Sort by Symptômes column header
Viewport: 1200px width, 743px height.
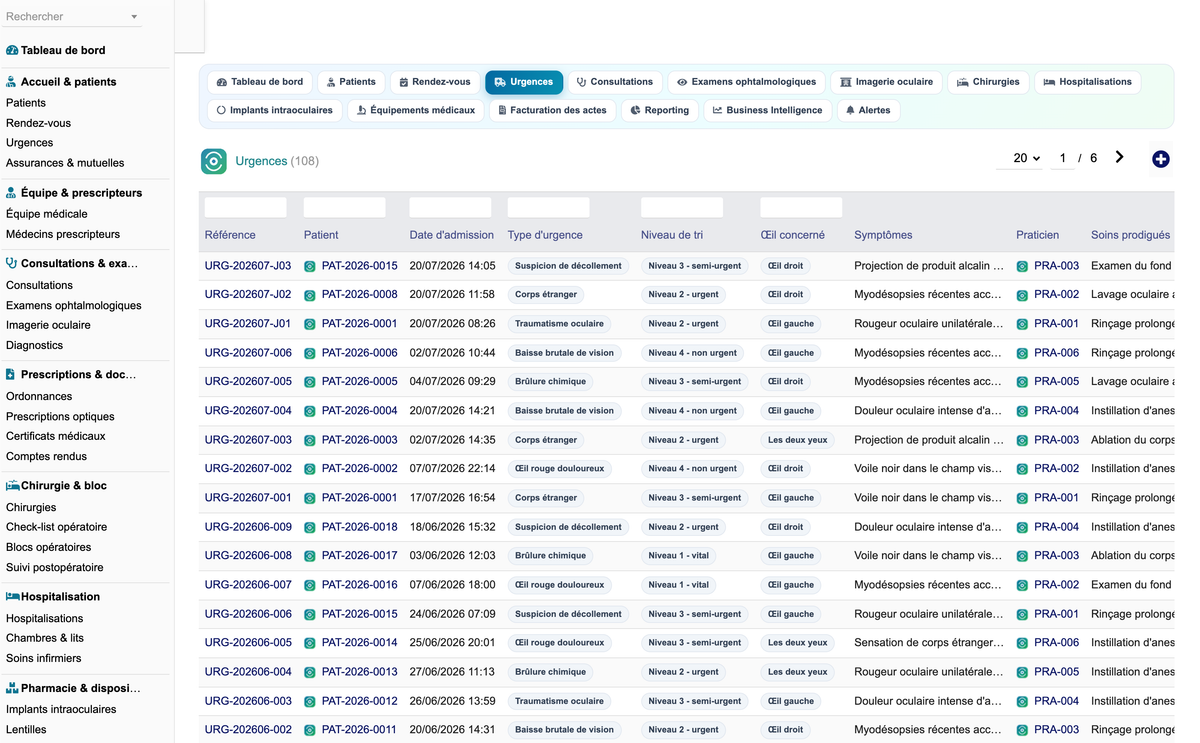tap(883, 235)
